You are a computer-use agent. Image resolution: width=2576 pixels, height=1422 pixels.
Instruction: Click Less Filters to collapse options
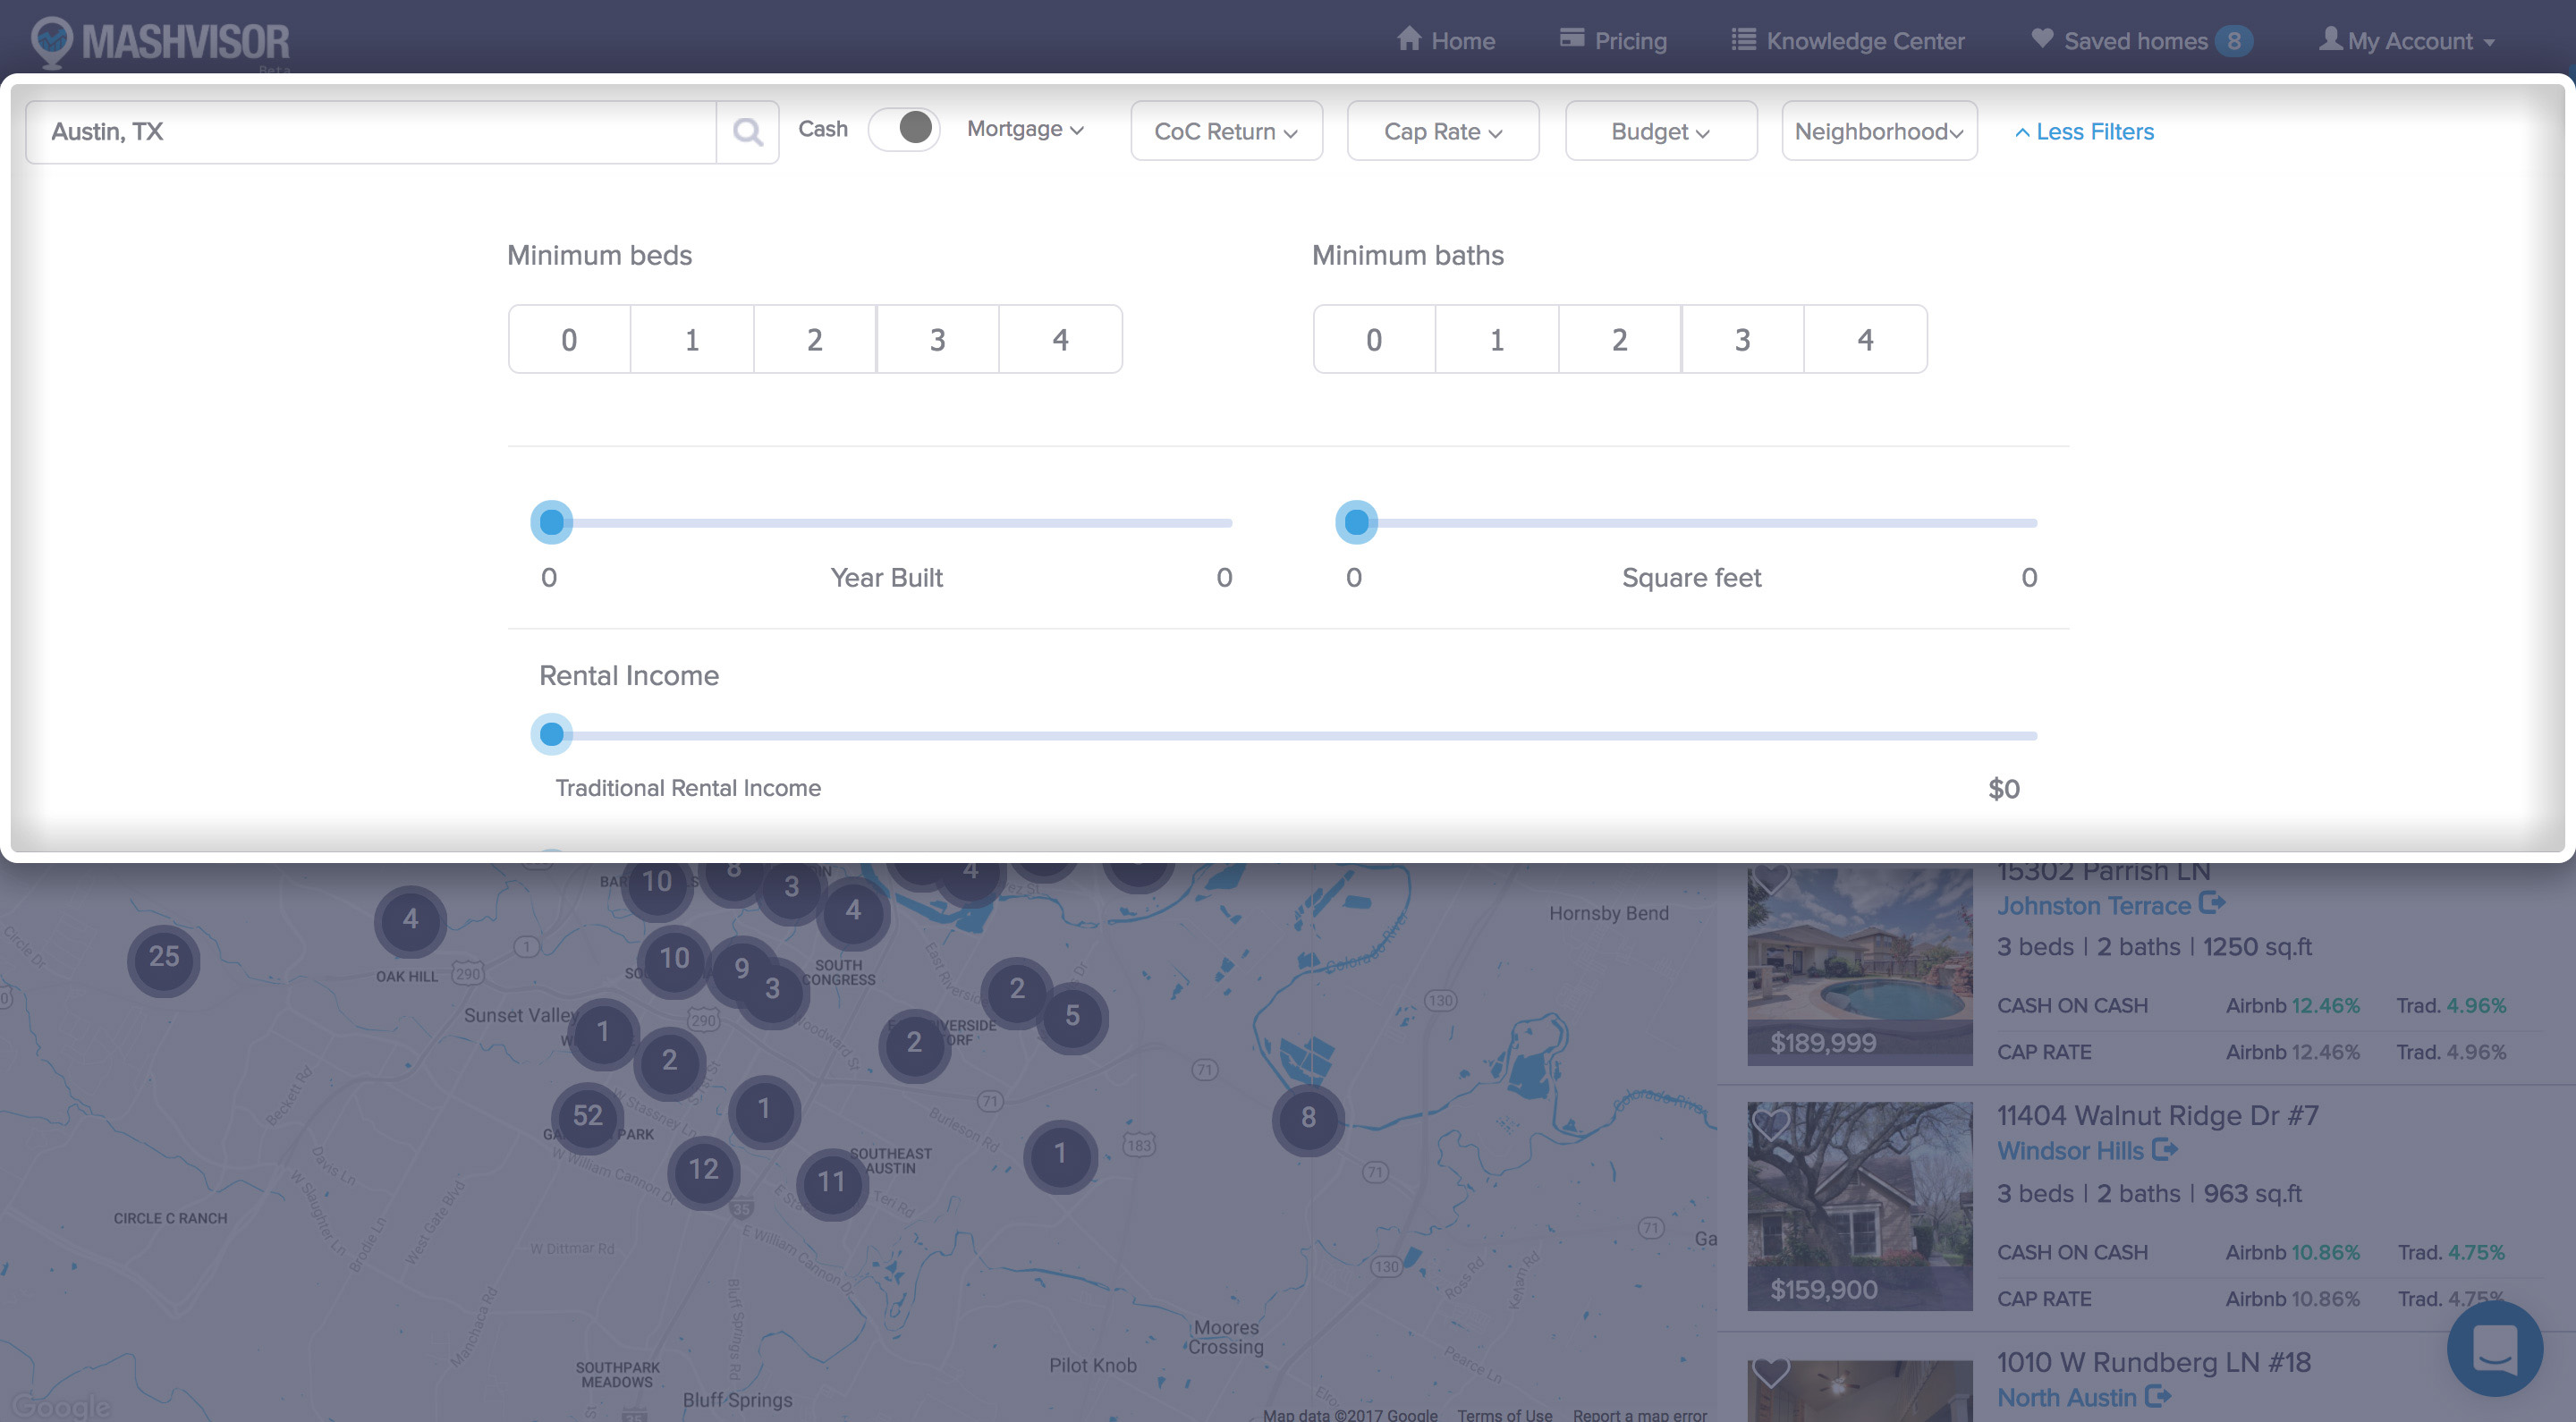point(2082,131)
